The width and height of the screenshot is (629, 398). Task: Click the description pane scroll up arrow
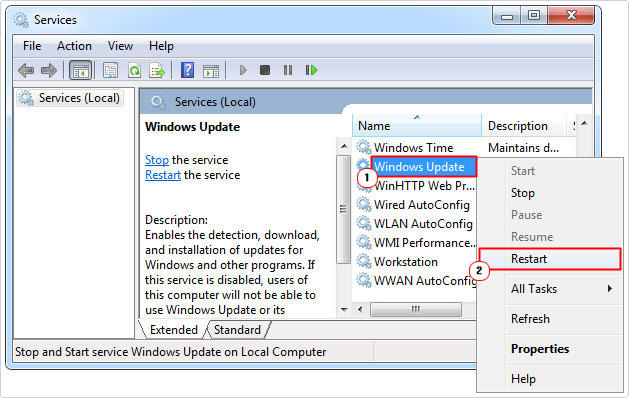point(344,146)
